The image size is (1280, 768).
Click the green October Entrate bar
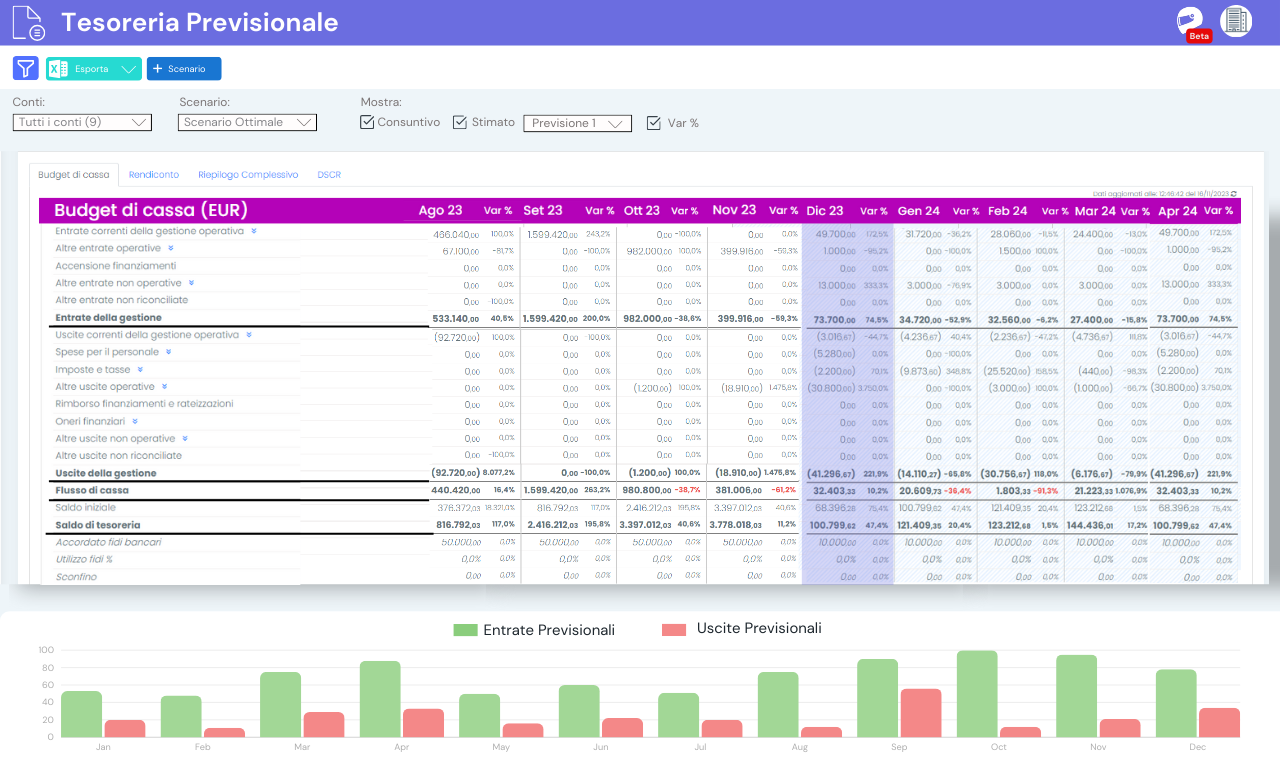(977, 694)
